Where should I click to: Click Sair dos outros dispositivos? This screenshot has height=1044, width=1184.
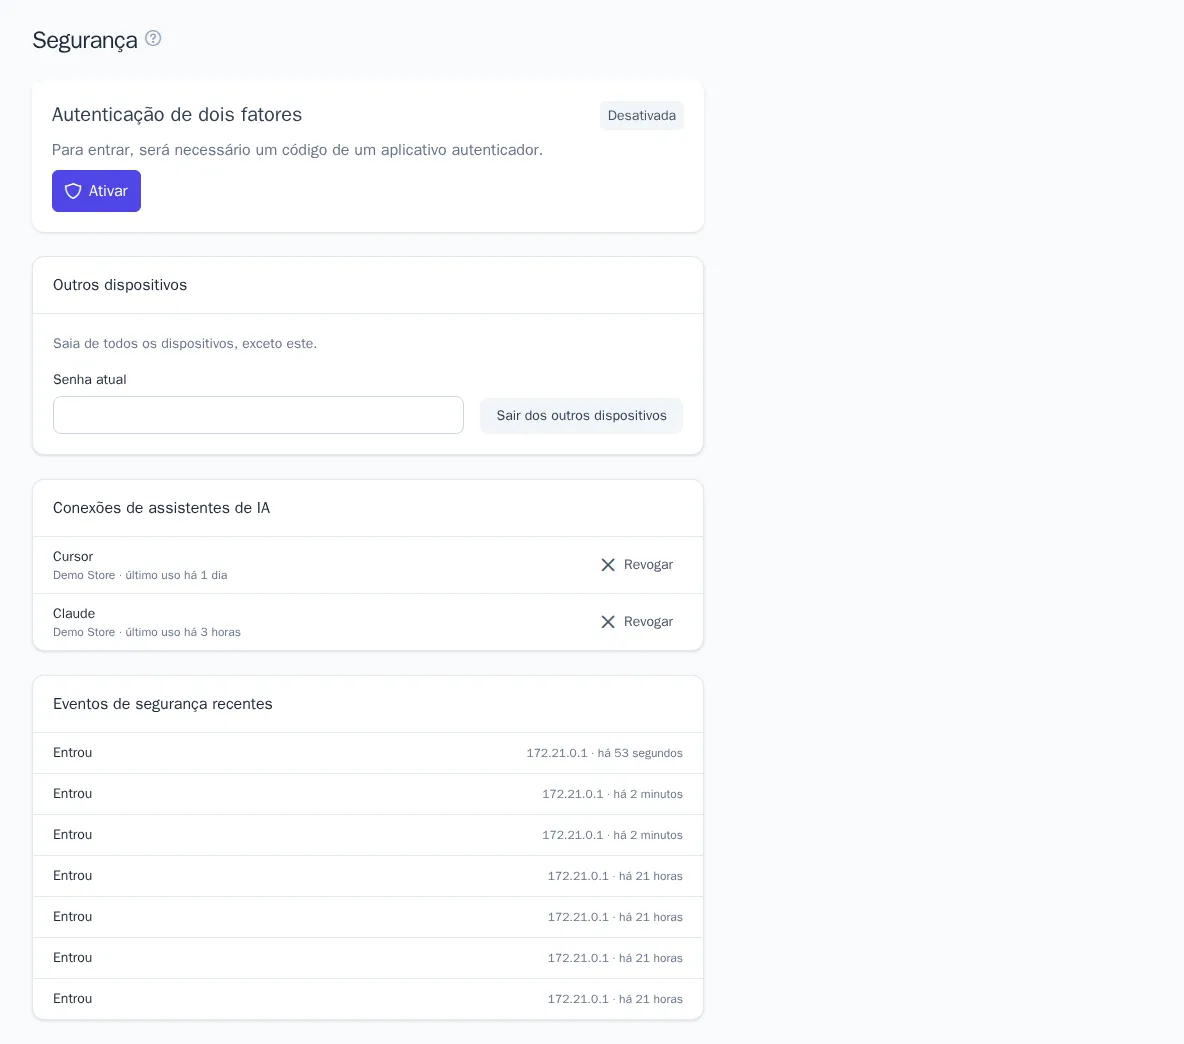[581, 416]
